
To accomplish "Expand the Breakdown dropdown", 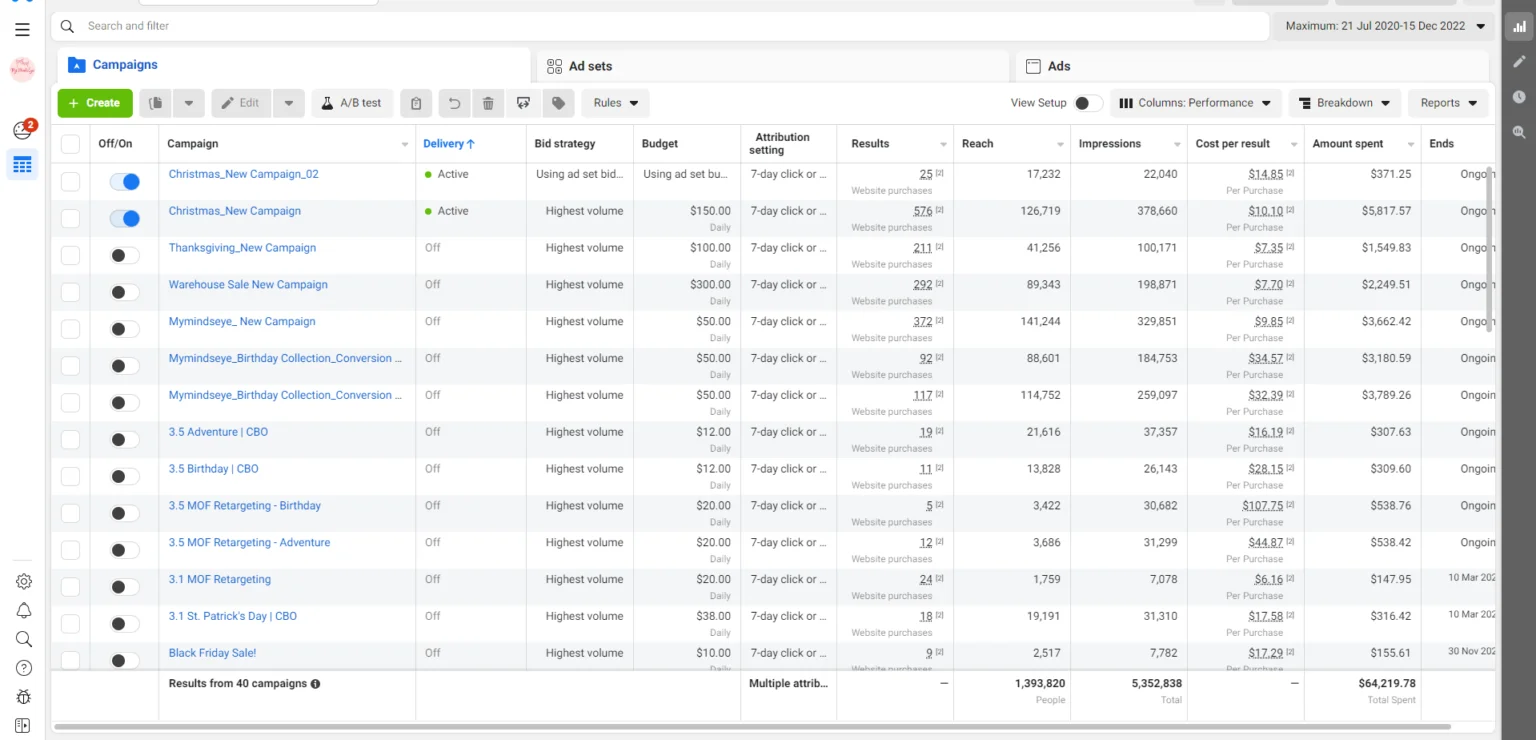I will coord(1344,103).
